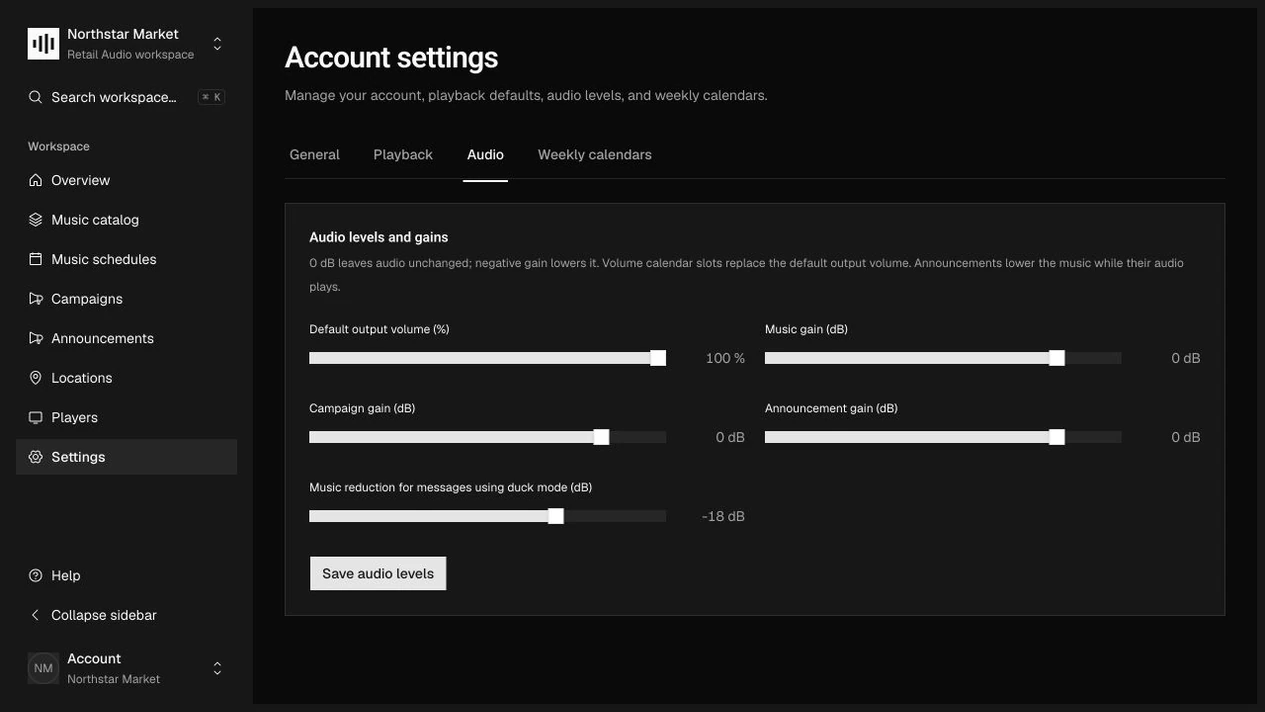The image size is (1265, 712).
Task: Switch to the General tab
Action: [x=314, y=155]
